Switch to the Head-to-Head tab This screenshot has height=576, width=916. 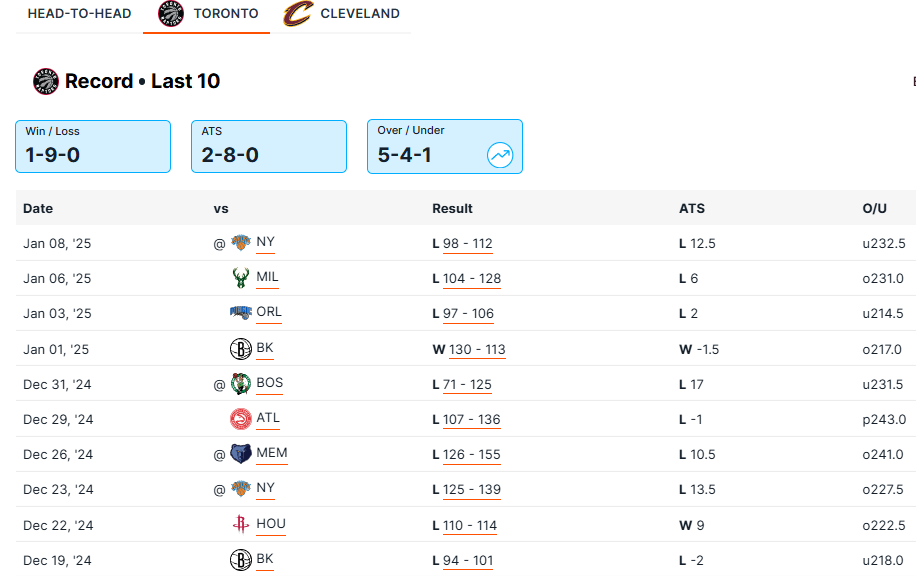click(79, 14)
